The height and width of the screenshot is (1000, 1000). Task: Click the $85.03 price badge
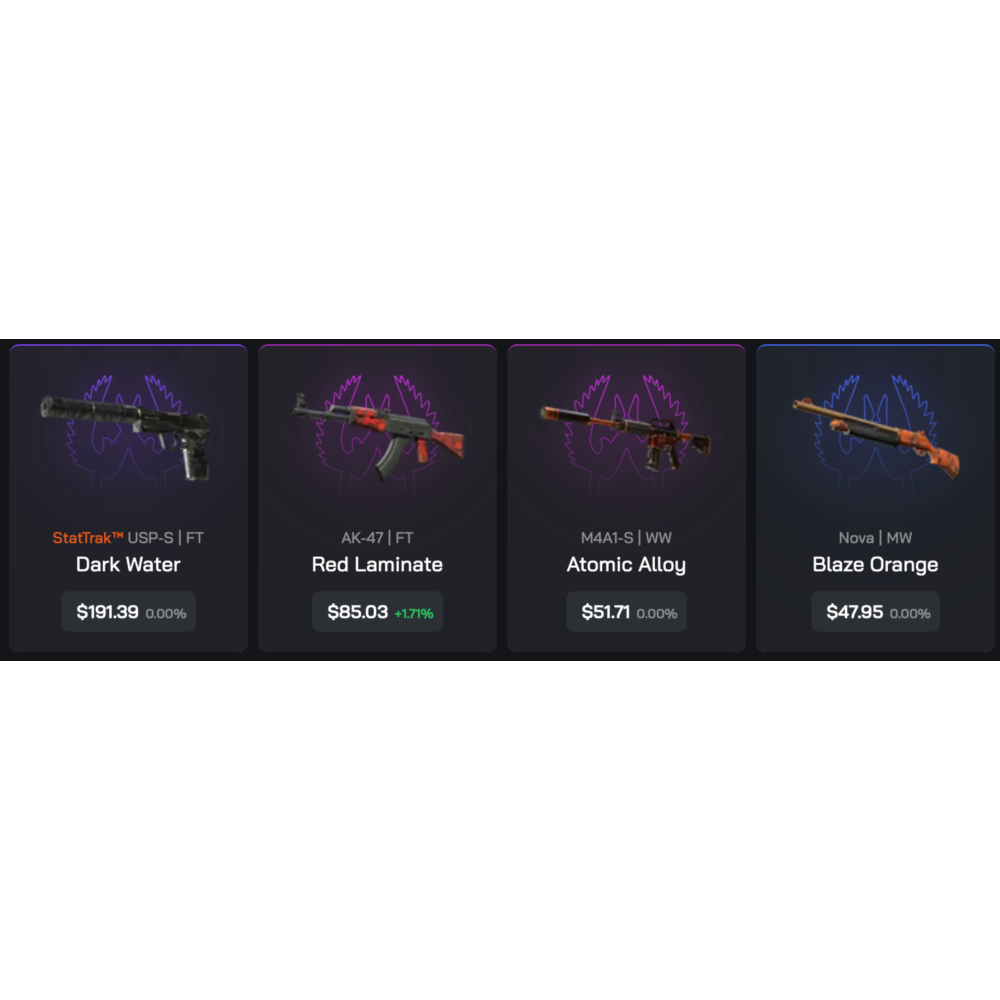pyautogui.click(x=378, y=612)
